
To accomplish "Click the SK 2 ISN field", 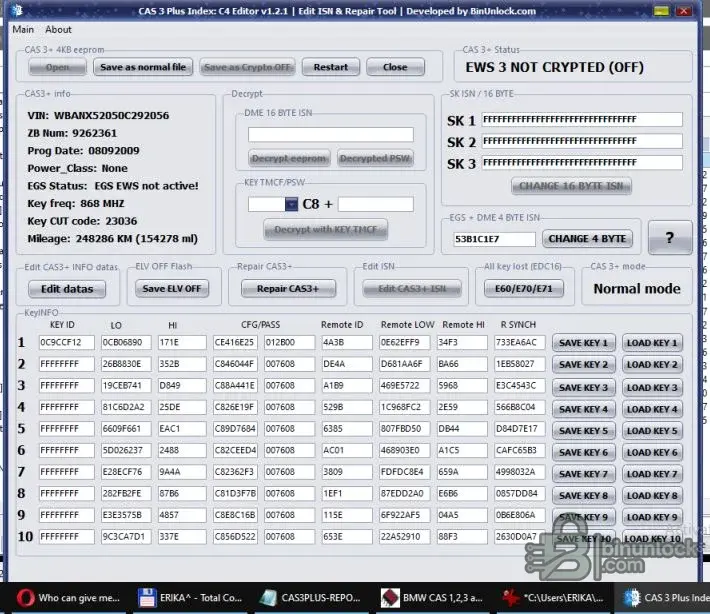I will point(582,141).
